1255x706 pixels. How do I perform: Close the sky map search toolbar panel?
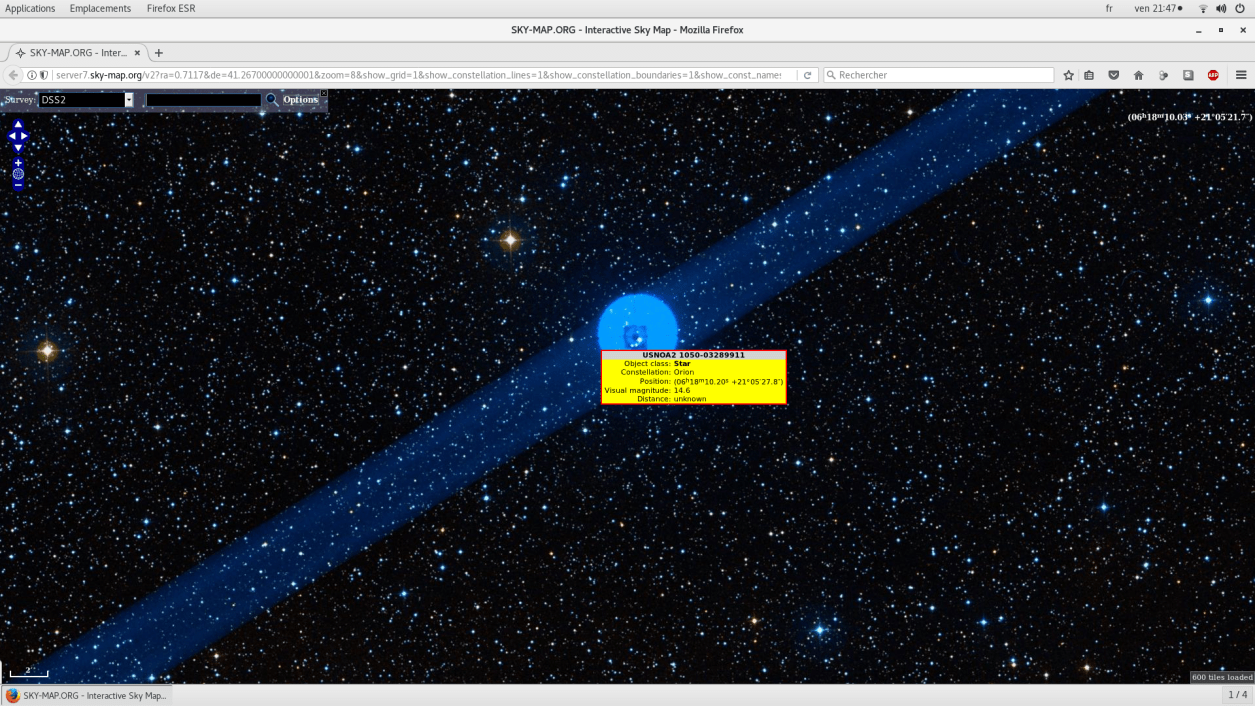(323, 93)
